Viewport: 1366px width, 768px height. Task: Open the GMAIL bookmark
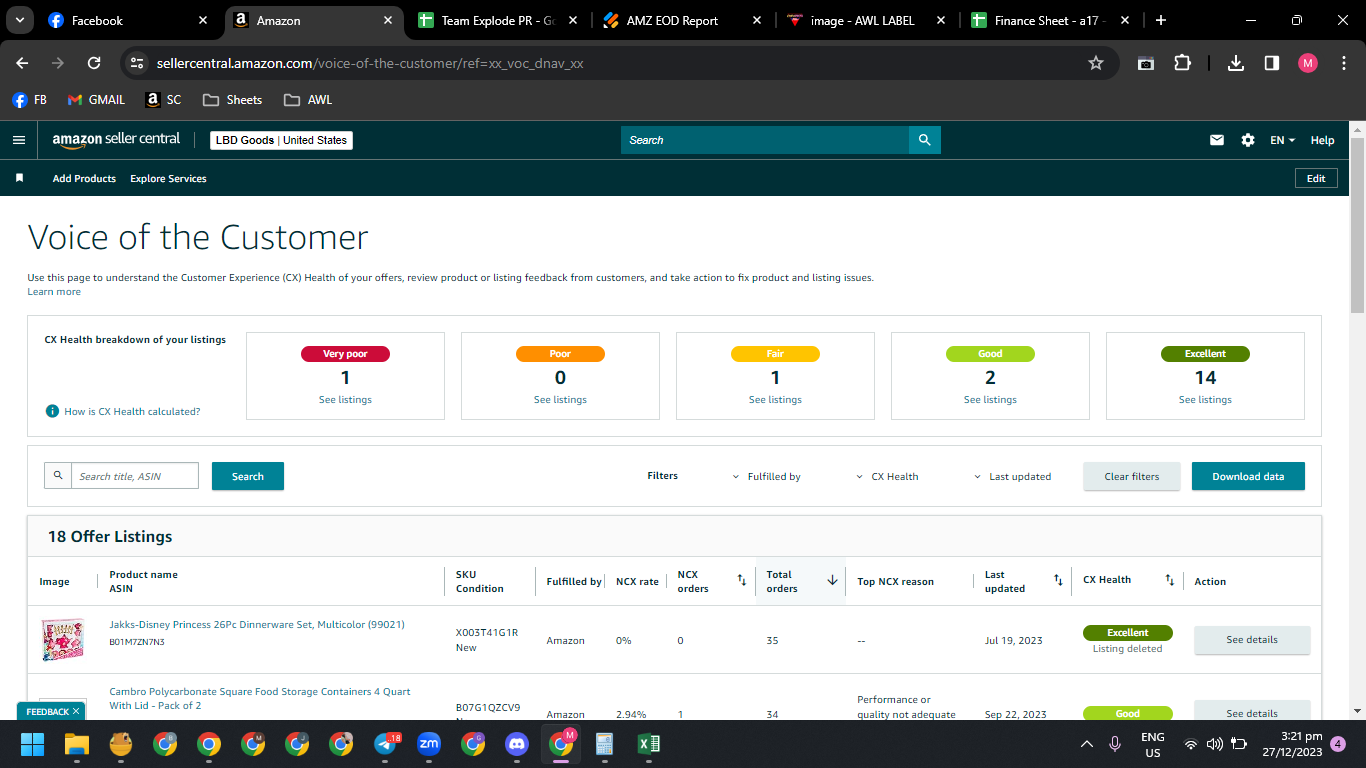point(96,100)
